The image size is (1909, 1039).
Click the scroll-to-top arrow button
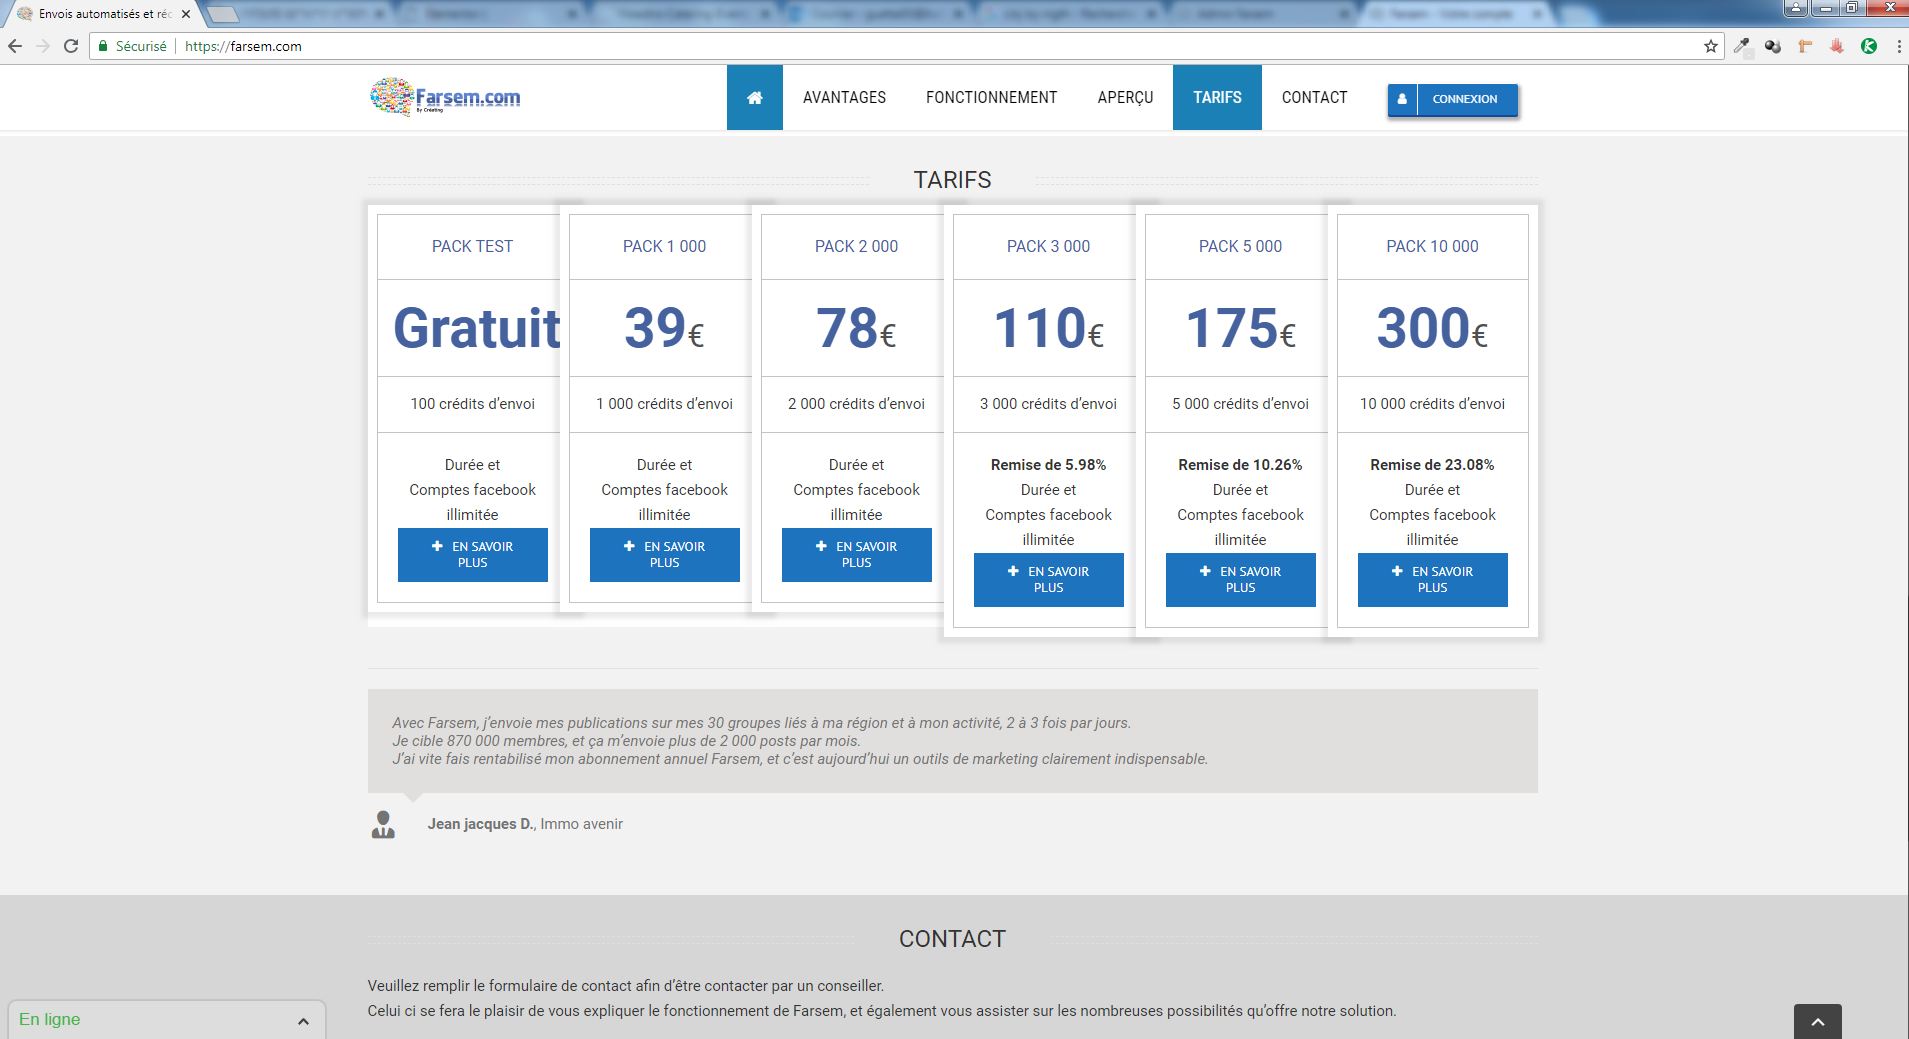click(x=1817, y=1021)
